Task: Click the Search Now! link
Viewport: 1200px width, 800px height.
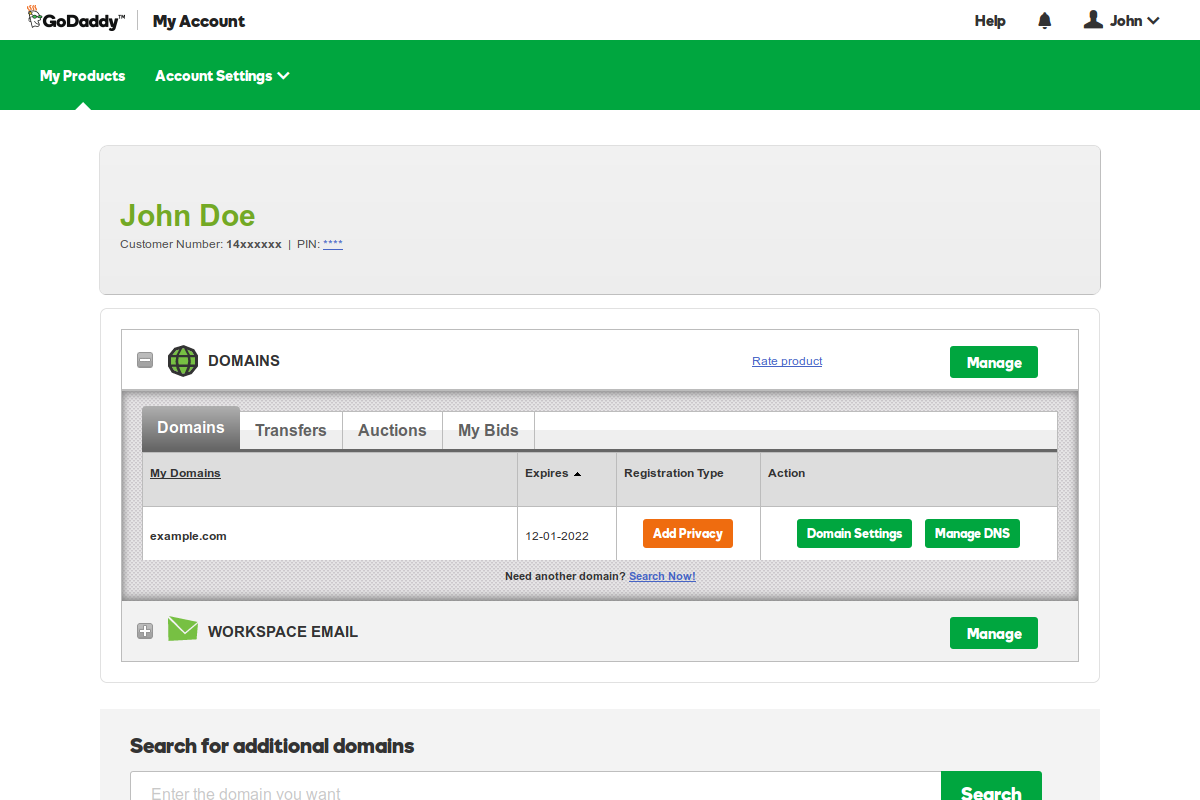Action: [x=662, y=576]
